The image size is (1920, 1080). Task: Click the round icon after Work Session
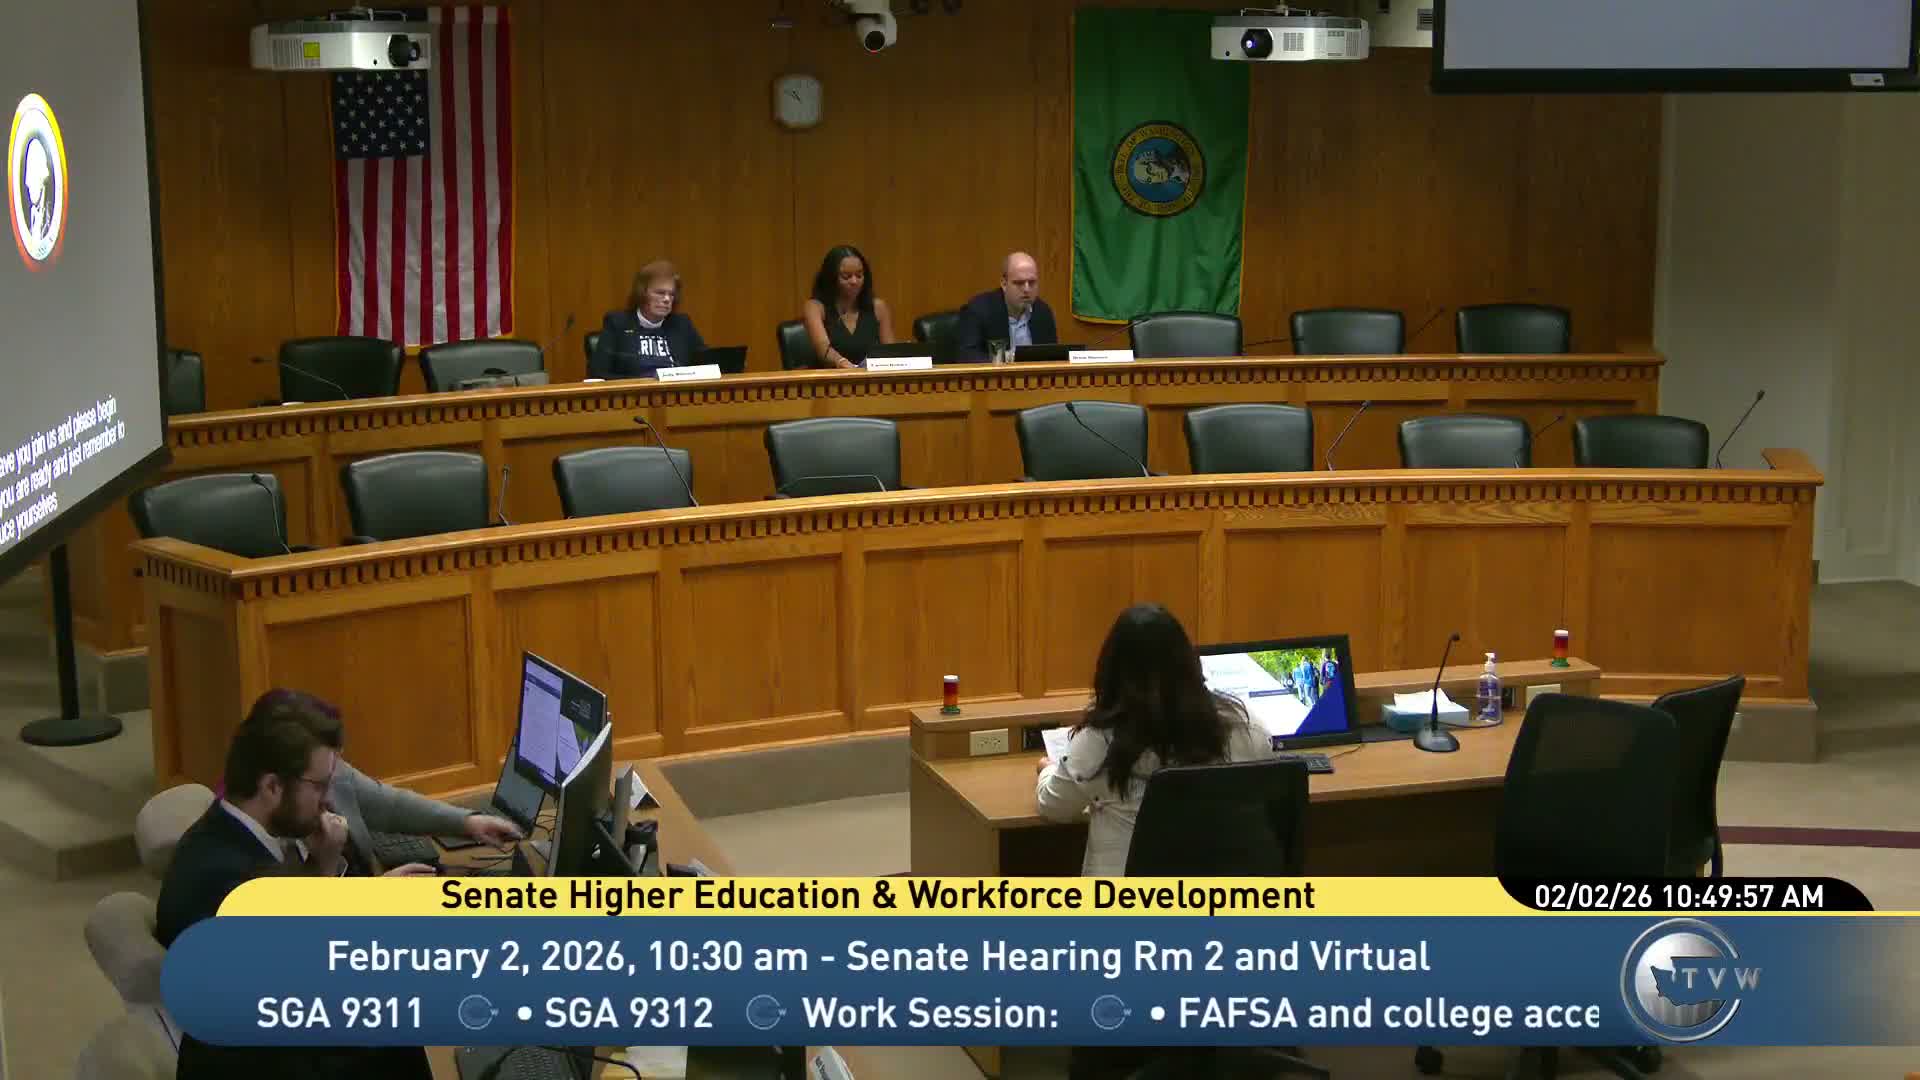1109,1013
